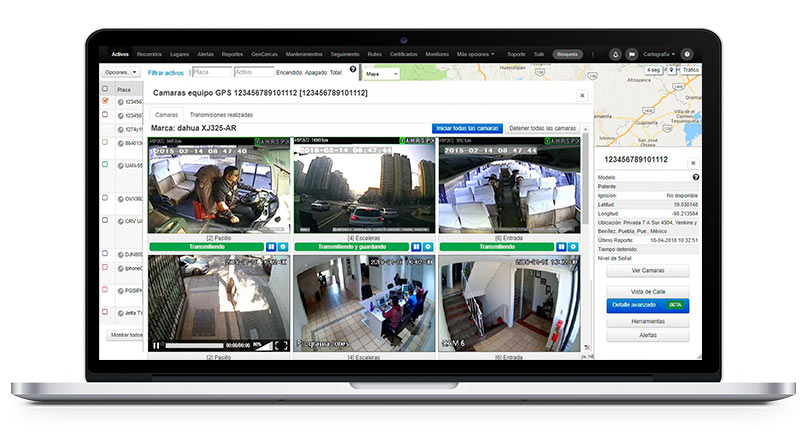Expand the Más opciones menu
Viewport: 801px width, 445px height.
pos(475,54)
